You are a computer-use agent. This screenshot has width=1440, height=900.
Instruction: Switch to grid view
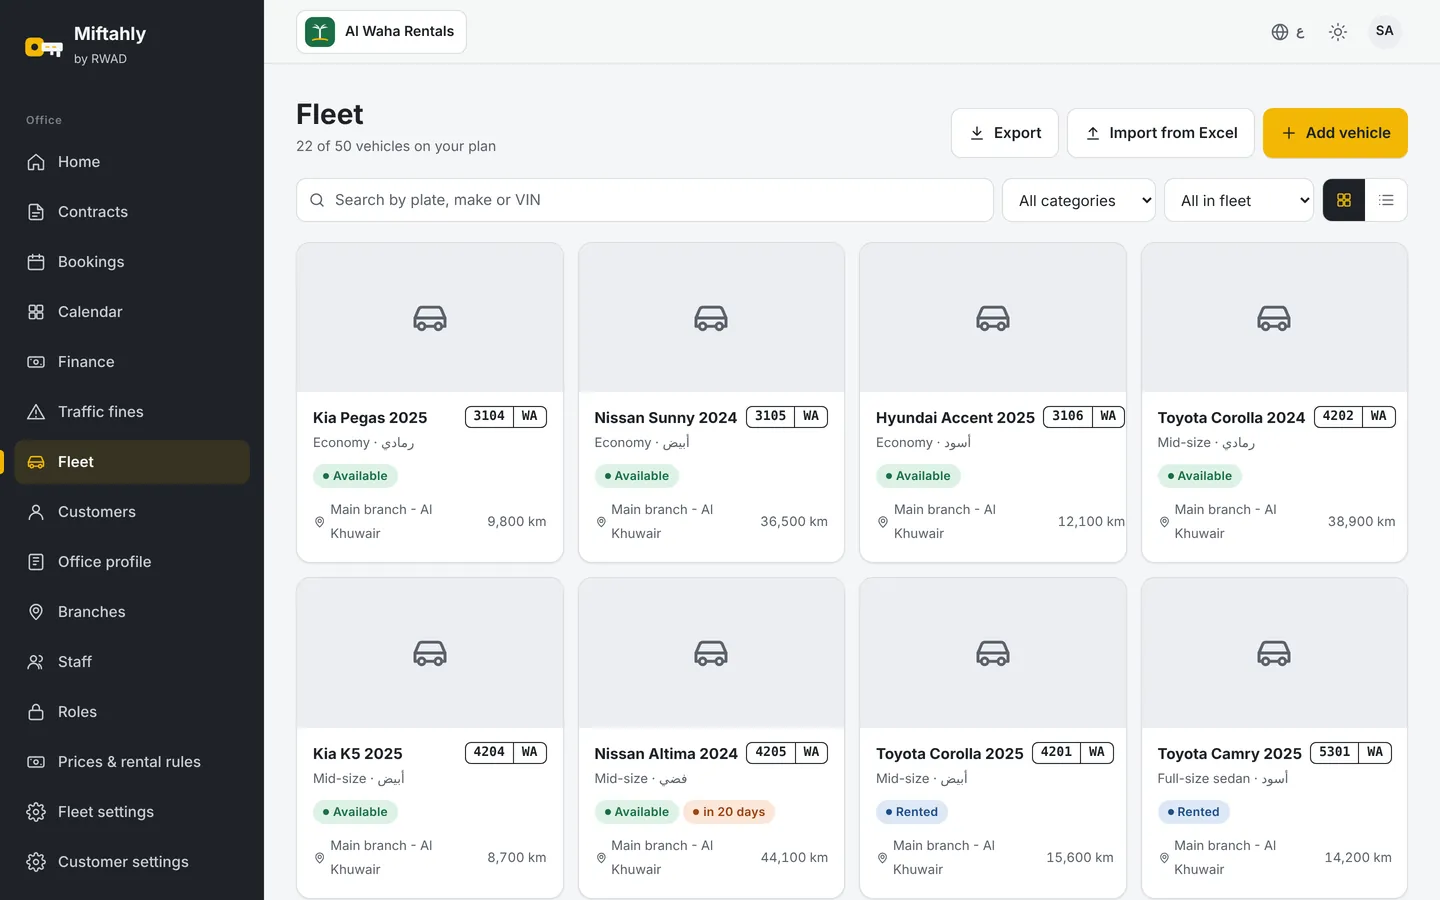coord(1344,200)
